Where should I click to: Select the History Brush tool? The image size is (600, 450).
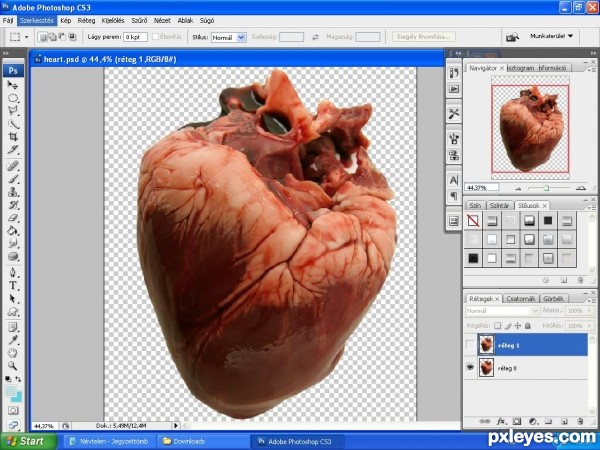click(x=13, y=205)
